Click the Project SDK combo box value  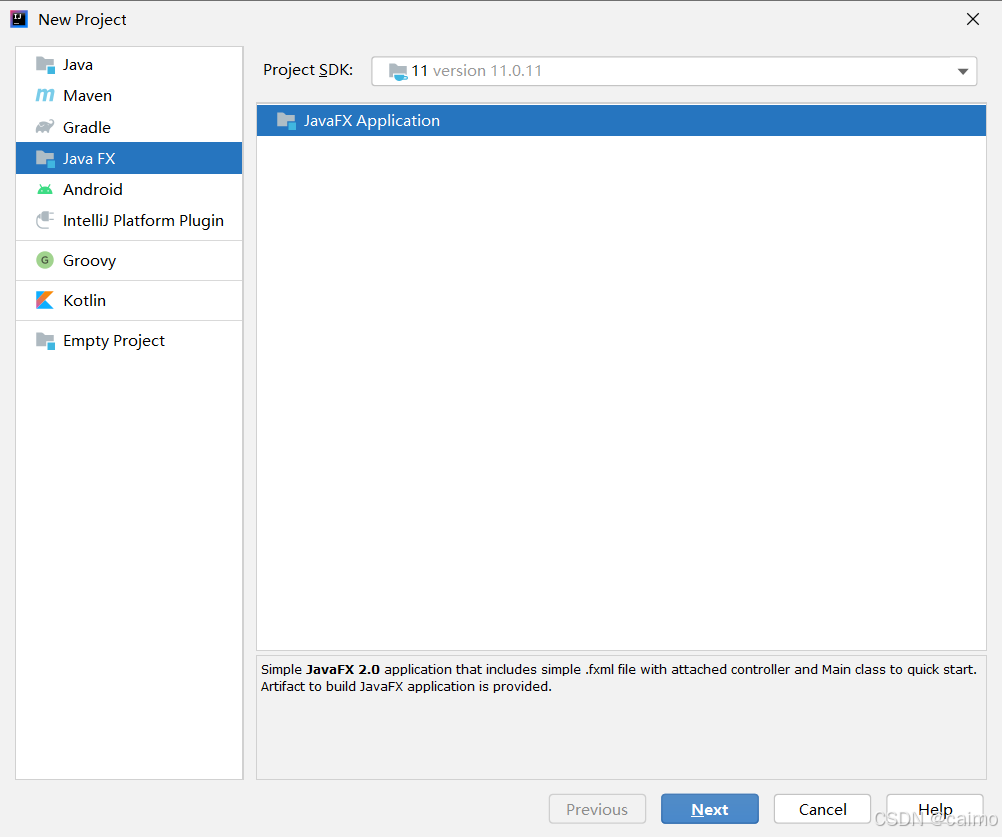(674, 71)
